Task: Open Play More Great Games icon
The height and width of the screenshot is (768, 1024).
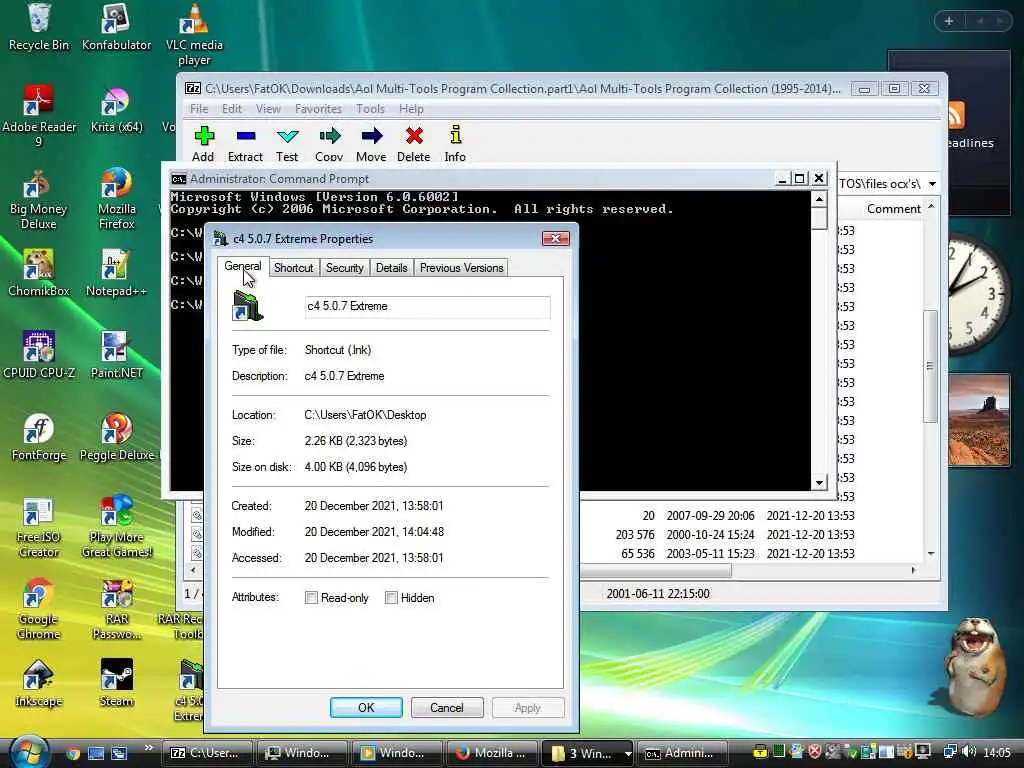Action: click(116, 528)
